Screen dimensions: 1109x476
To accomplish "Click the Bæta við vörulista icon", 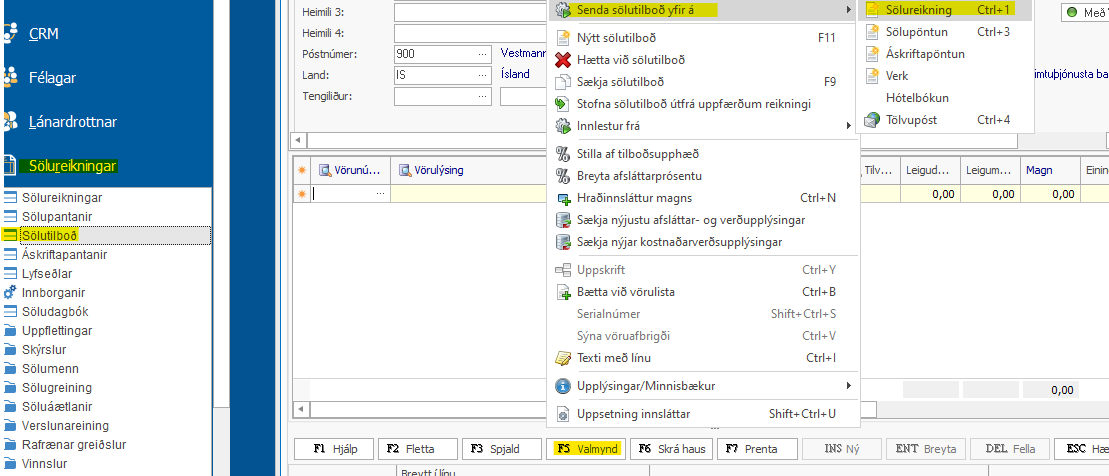I will point(561,292).
